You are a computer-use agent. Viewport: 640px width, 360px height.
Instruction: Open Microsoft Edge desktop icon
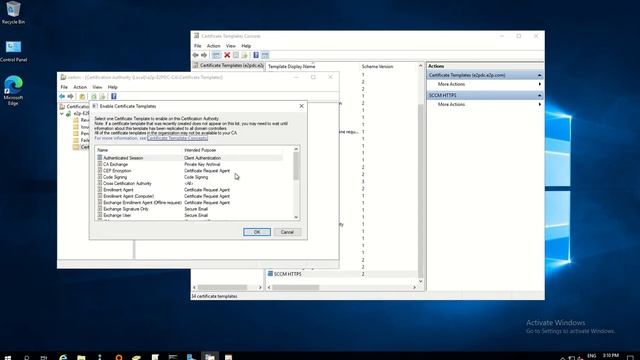click(13, 91)
